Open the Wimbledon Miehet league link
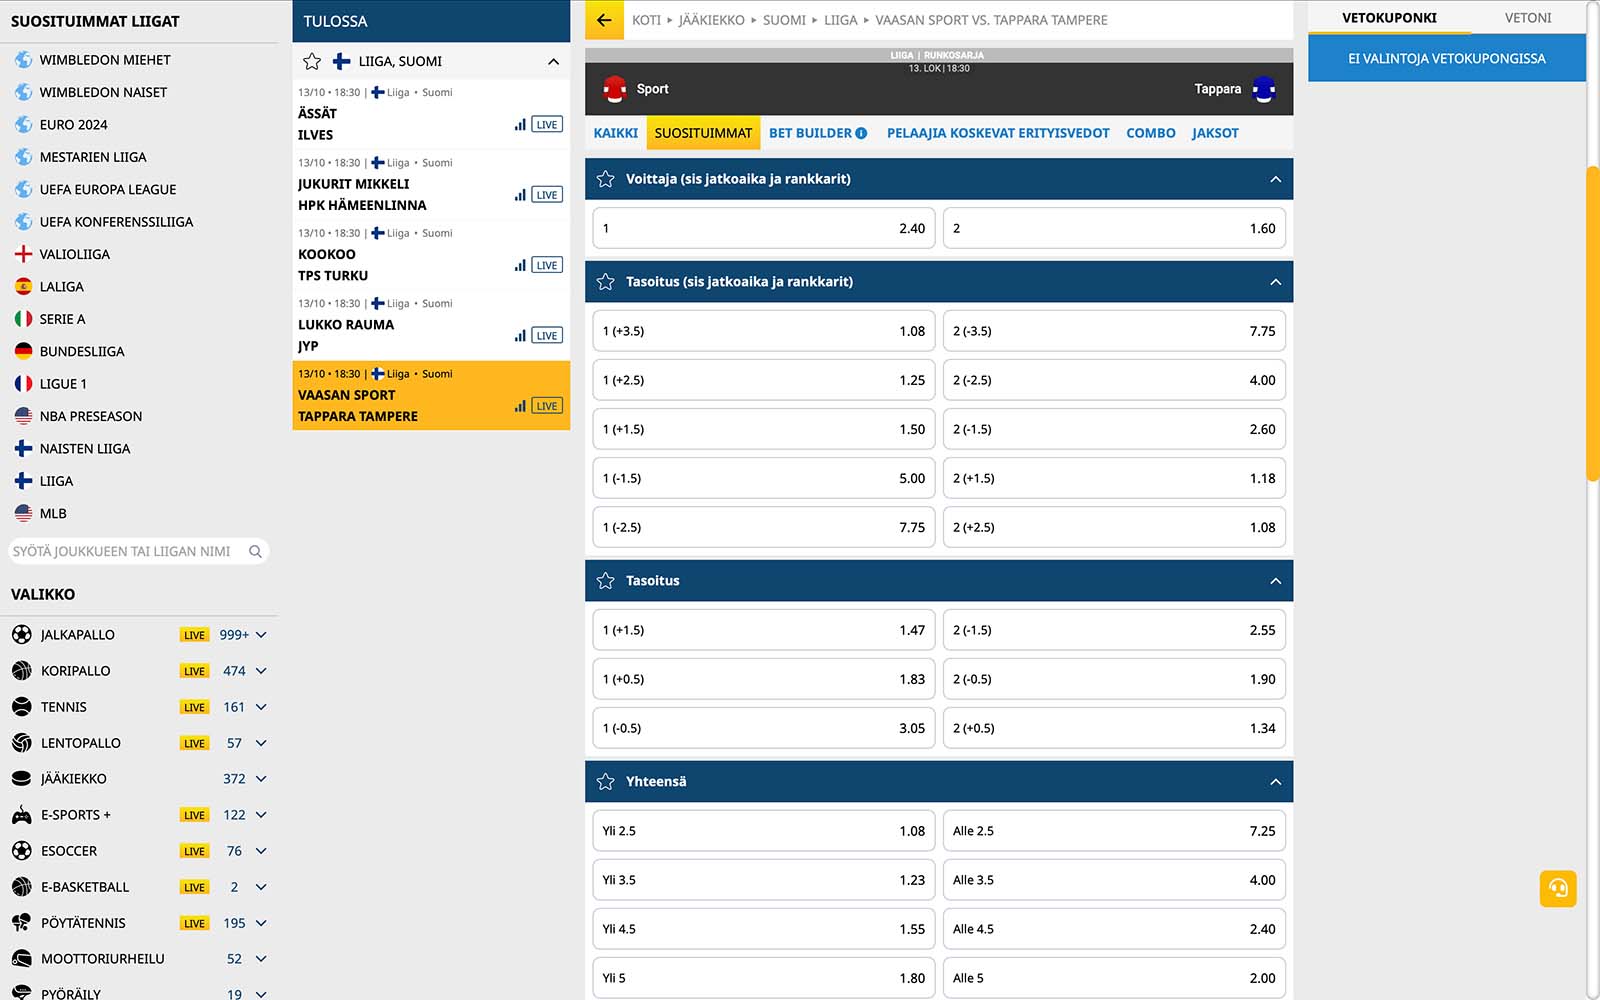 pyautogui.click(x=105, y=60)
